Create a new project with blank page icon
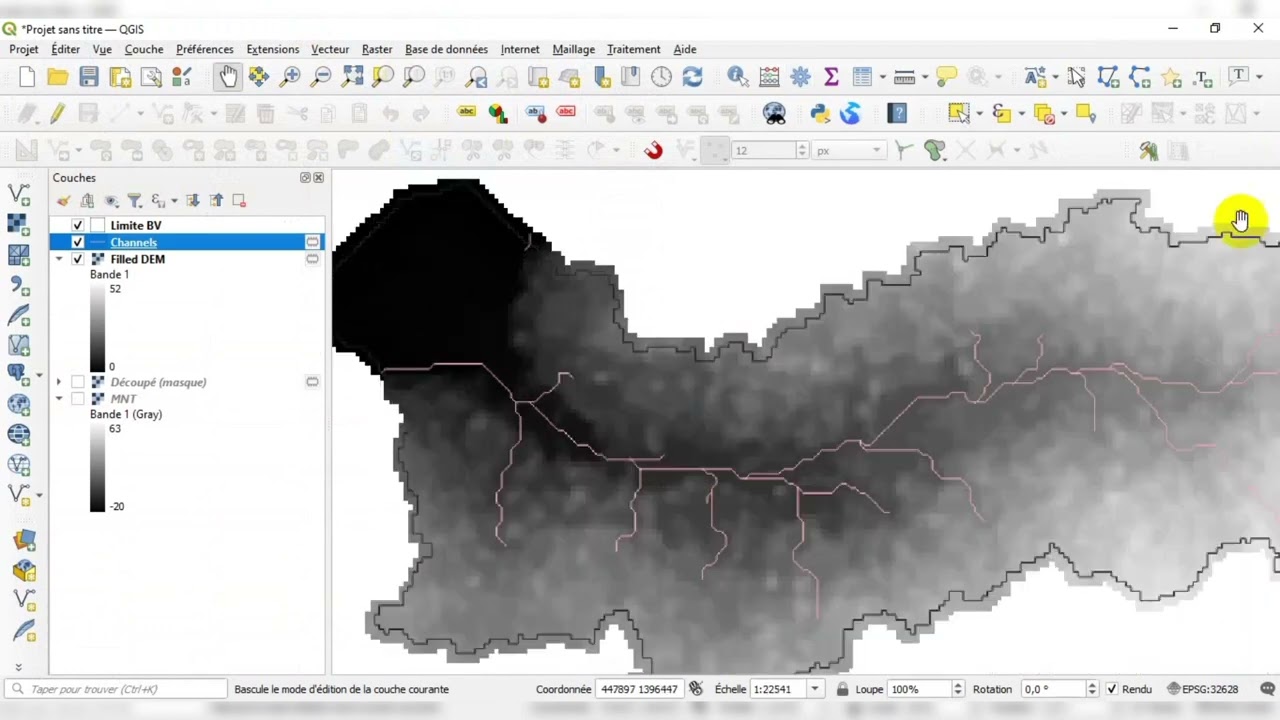1280x720 pixels. pos(27,77)
